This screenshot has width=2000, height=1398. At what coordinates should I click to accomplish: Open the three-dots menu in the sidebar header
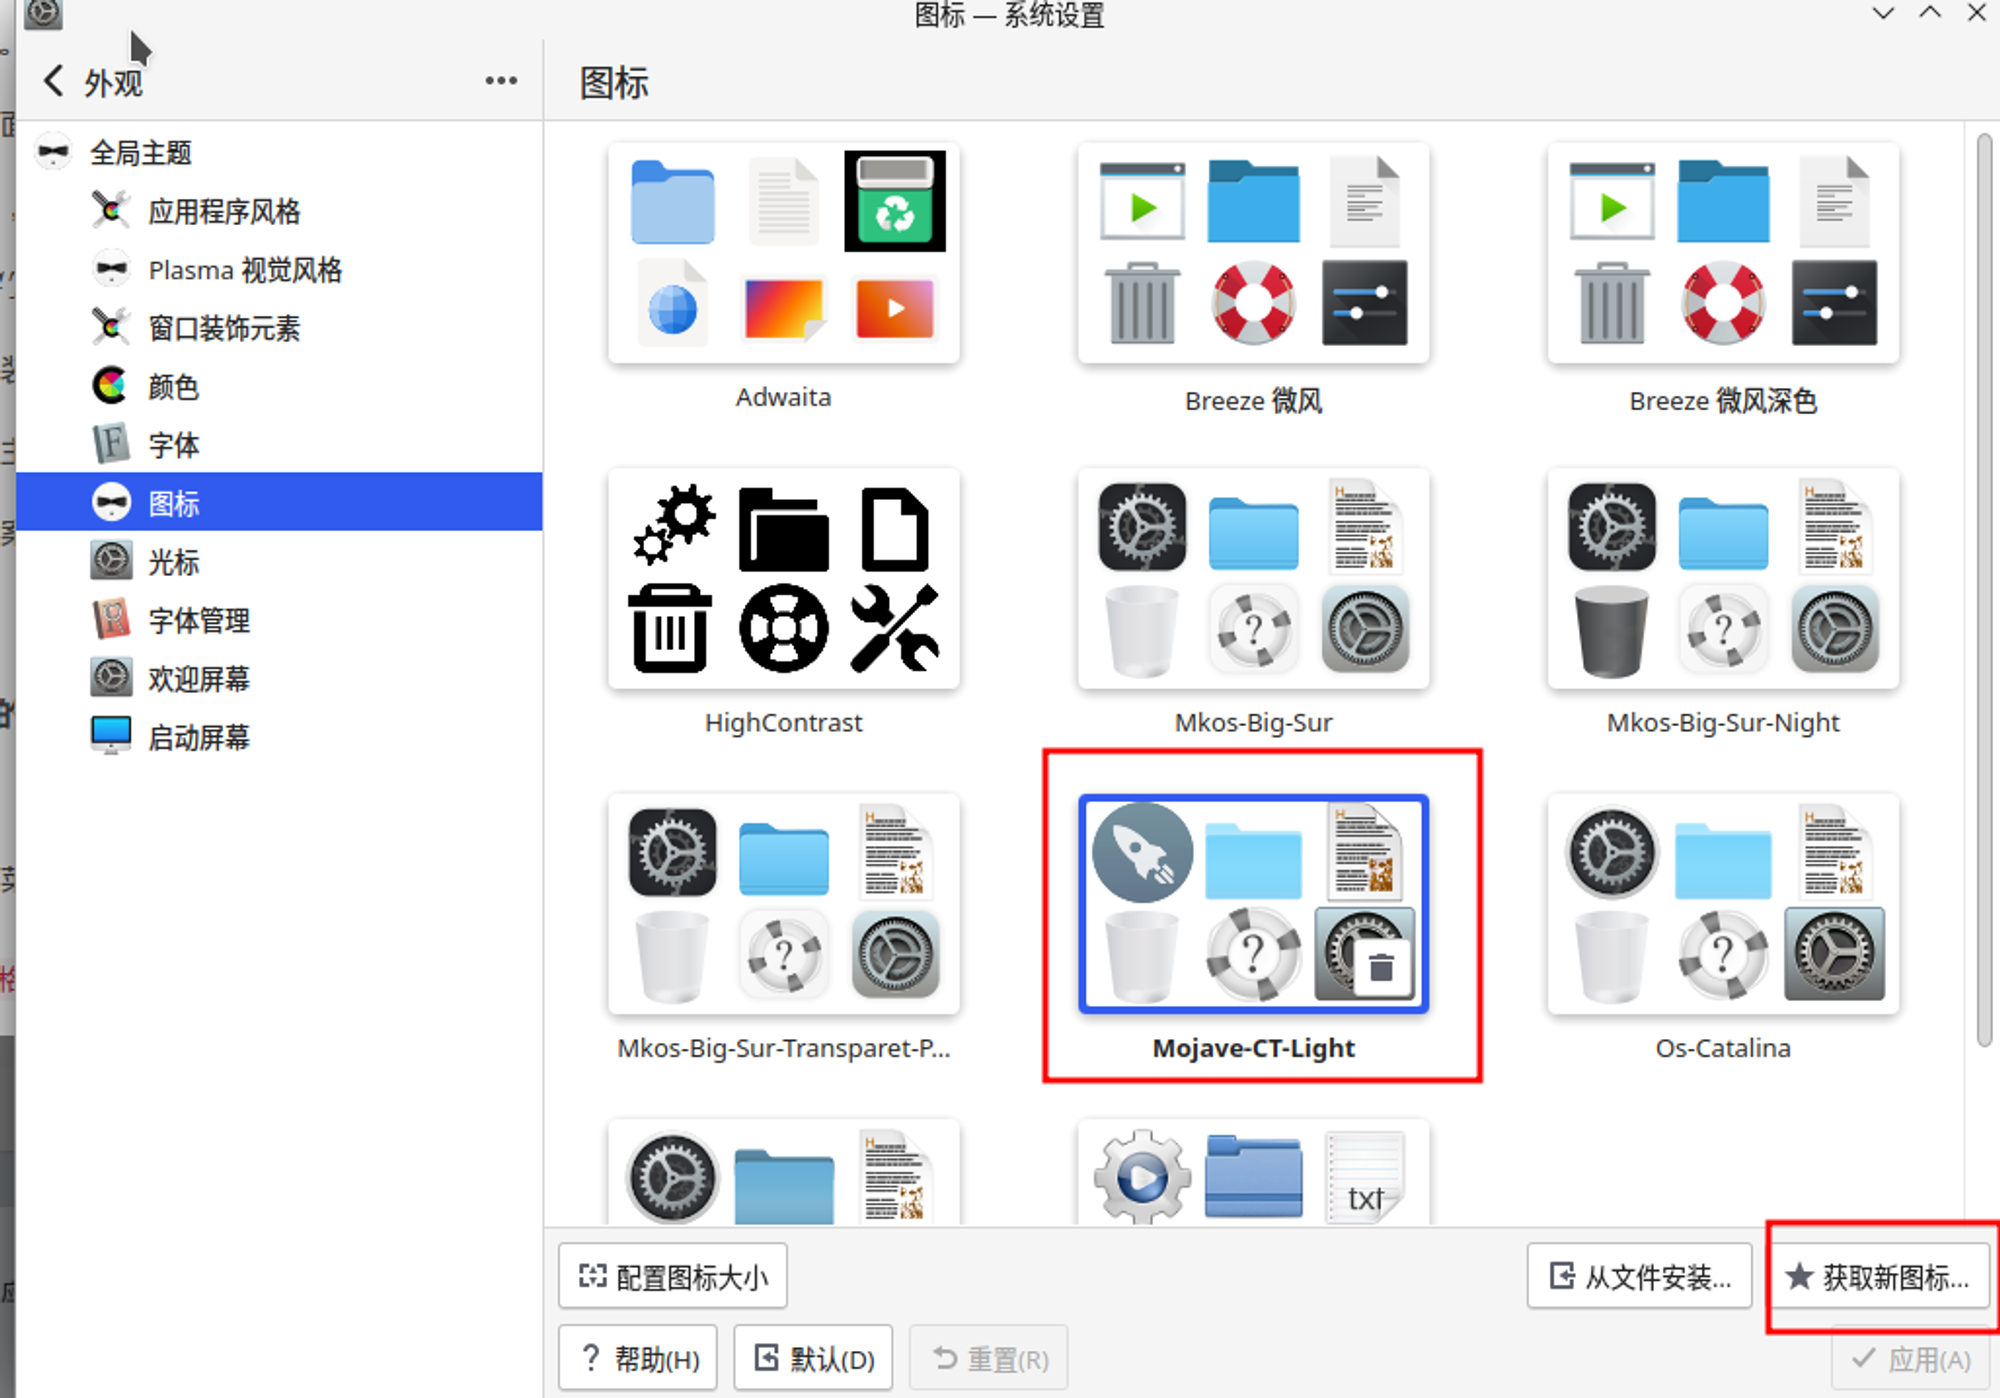(x=501, y=81)
